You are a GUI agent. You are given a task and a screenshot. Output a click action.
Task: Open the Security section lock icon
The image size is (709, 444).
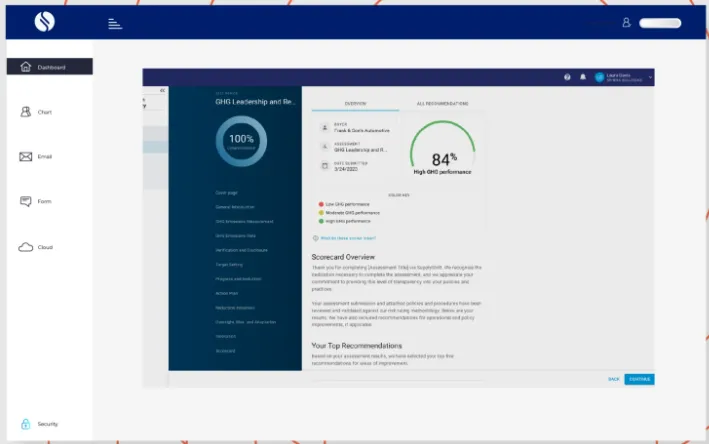[x=26, y=424]
